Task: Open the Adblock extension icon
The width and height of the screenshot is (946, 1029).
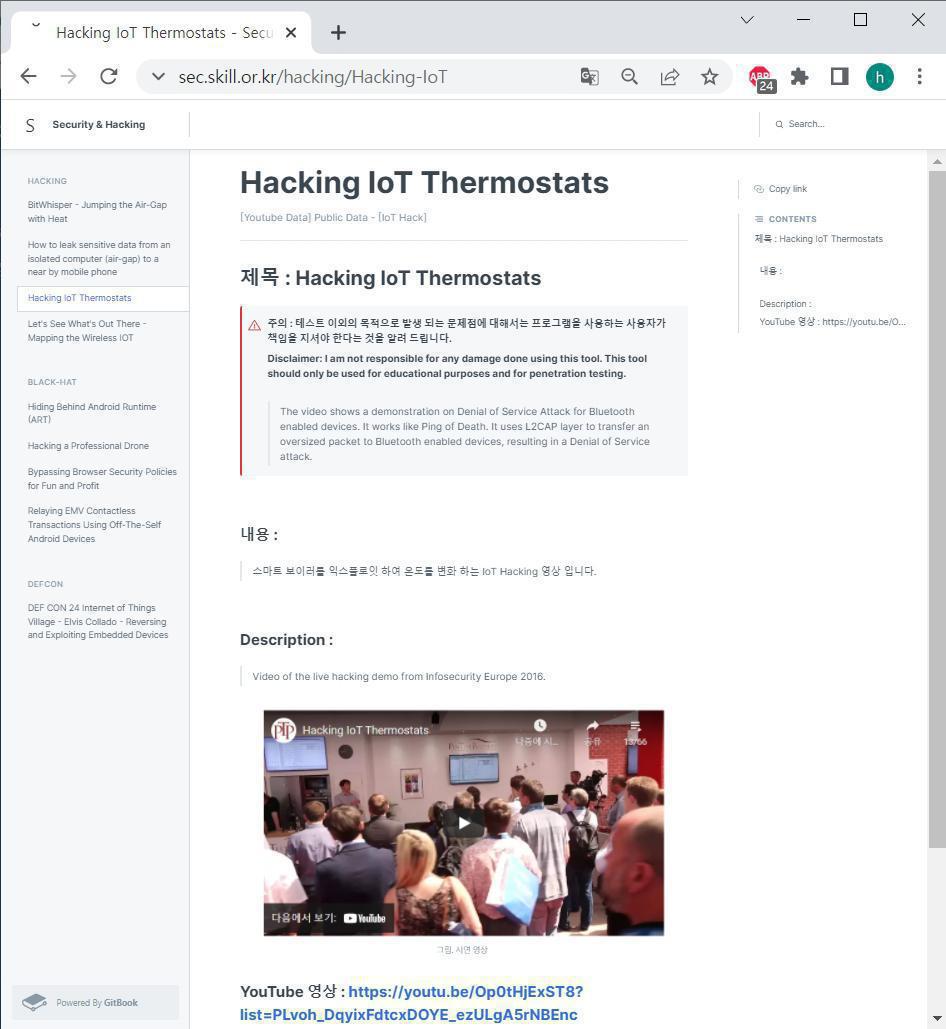Action: tap(760, 77)
